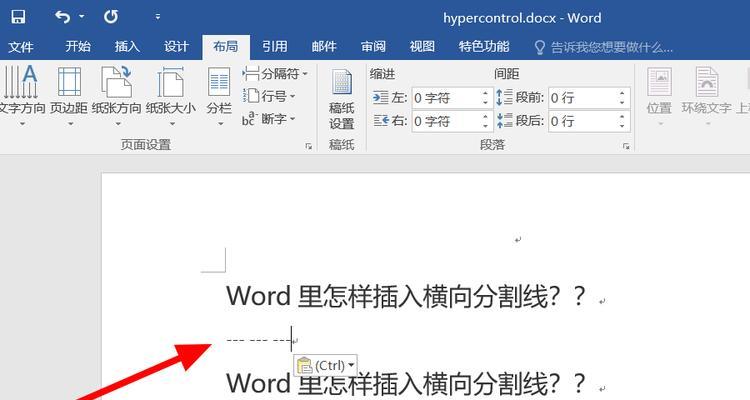
Task: Open 行号 line numbers dropdown
Action: [270, 96]
